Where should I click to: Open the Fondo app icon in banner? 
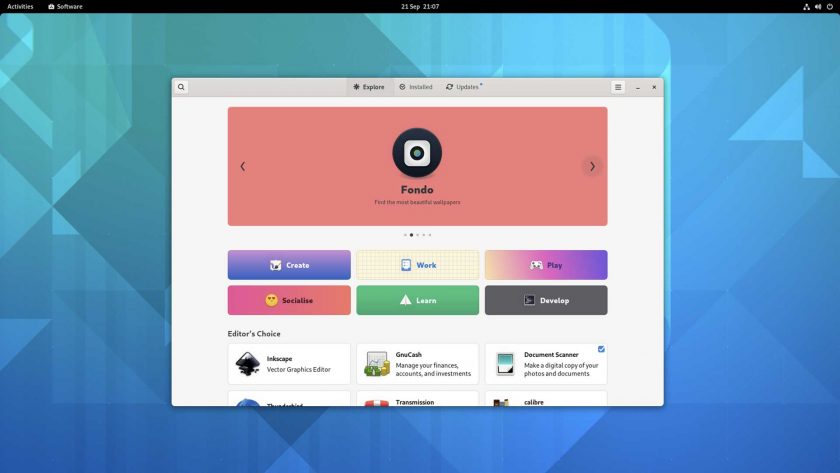[x=417, y=153]
